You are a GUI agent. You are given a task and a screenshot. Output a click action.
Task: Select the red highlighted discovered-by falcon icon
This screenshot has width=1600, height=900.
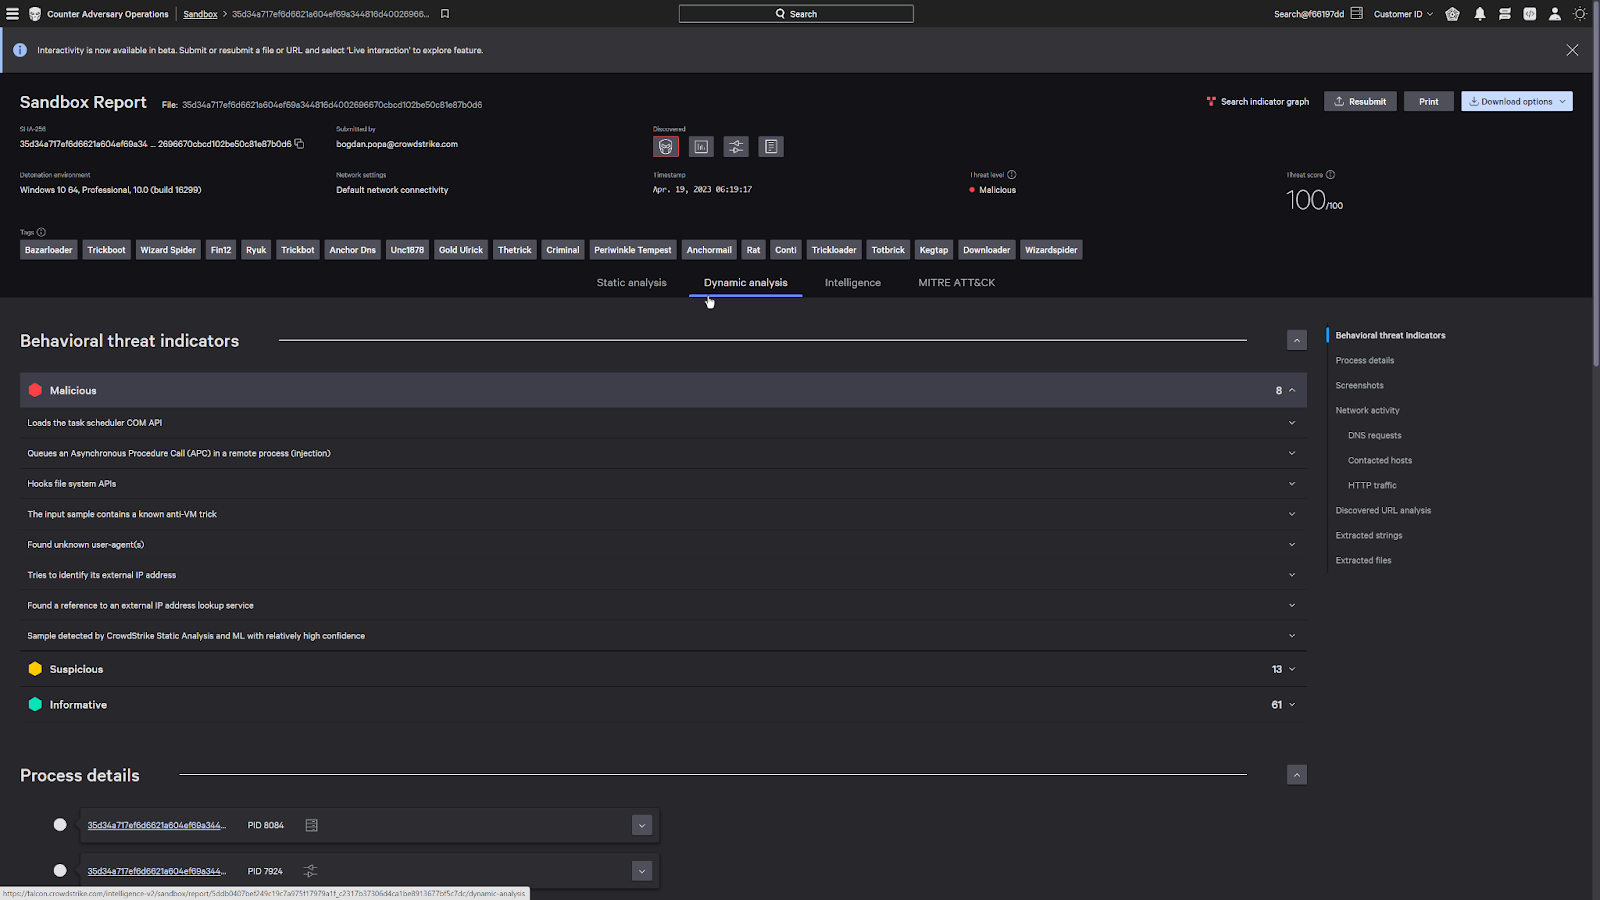pos(666,147)
